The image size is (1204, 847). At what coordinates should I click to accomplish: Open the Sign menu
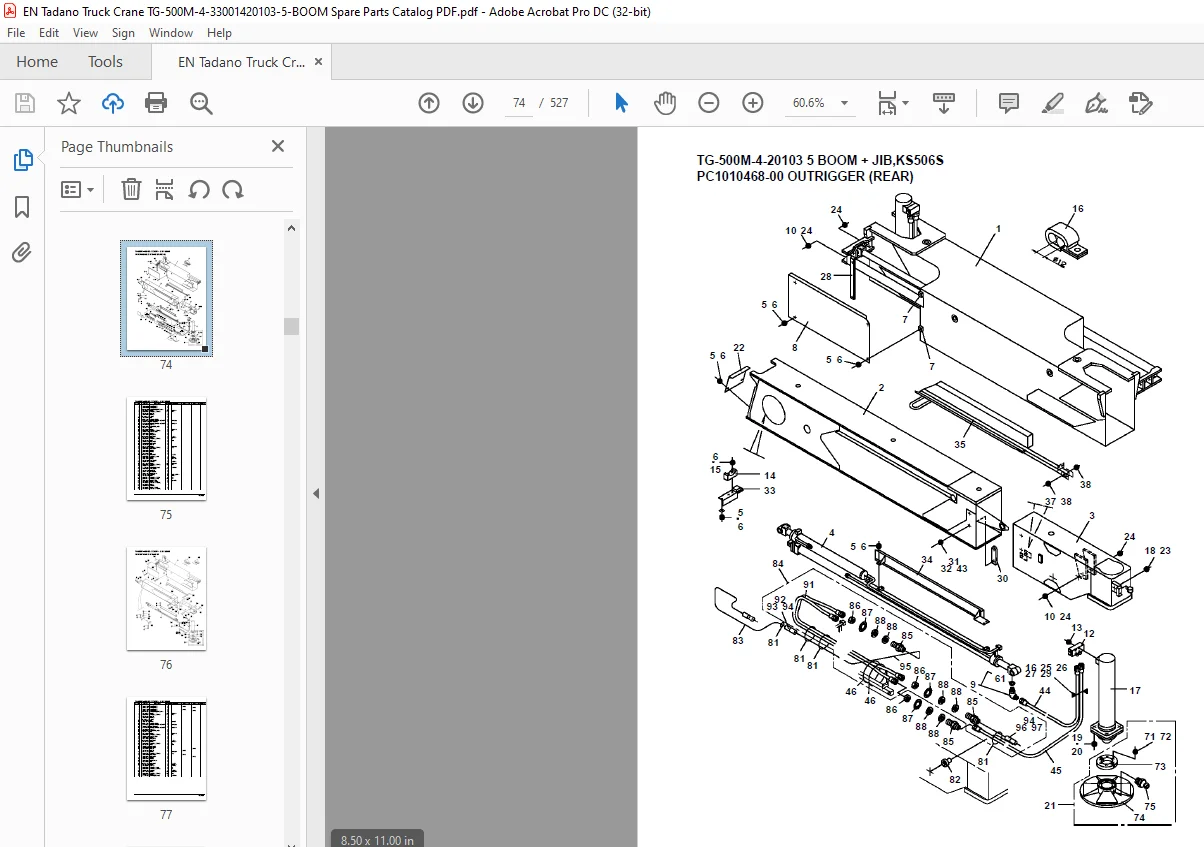tap(123, 33)
